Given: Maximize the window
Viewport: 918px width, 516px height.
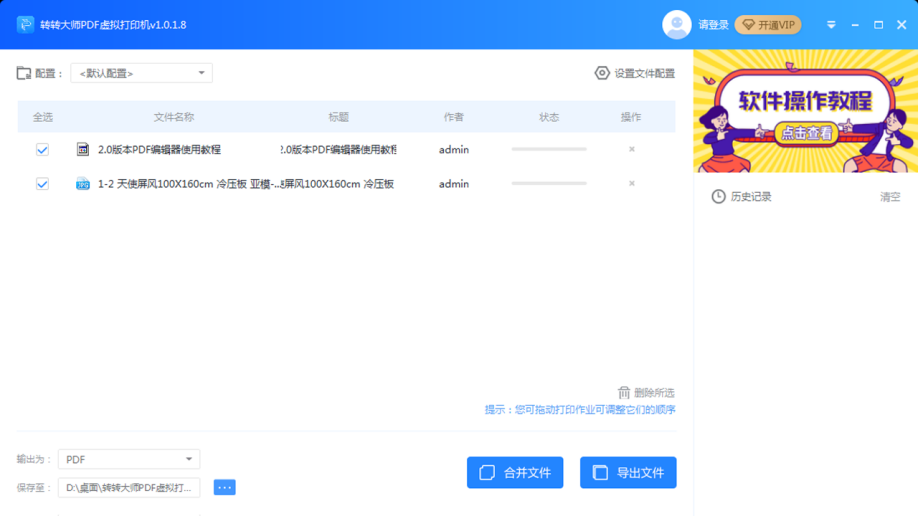Looking at the screenshot, I should pos(878,25).
